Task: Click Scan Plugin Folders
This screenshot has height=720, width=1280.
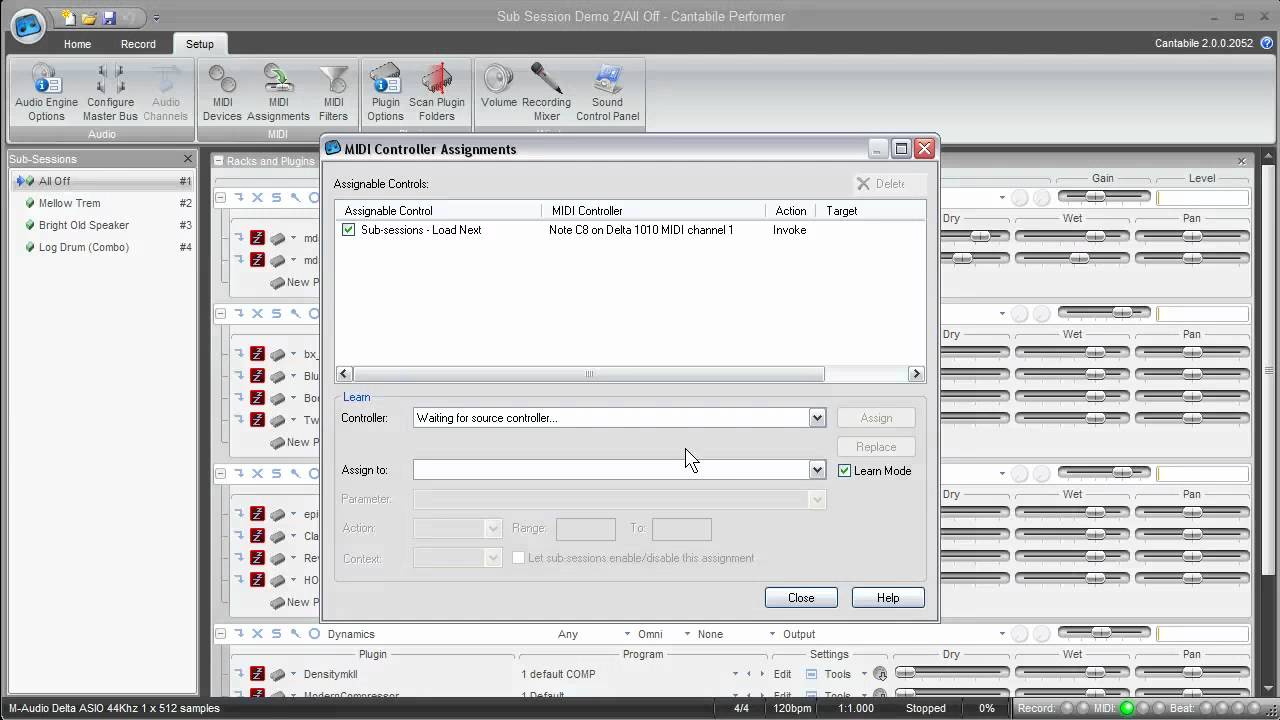Action: [436, 93]
